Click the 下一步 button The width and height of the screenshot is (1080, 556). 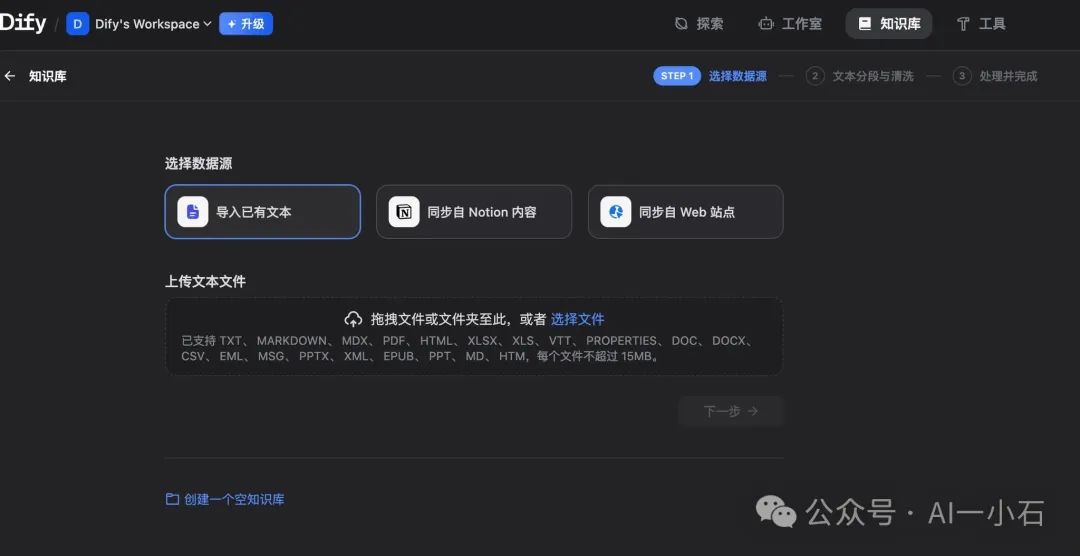731,411
